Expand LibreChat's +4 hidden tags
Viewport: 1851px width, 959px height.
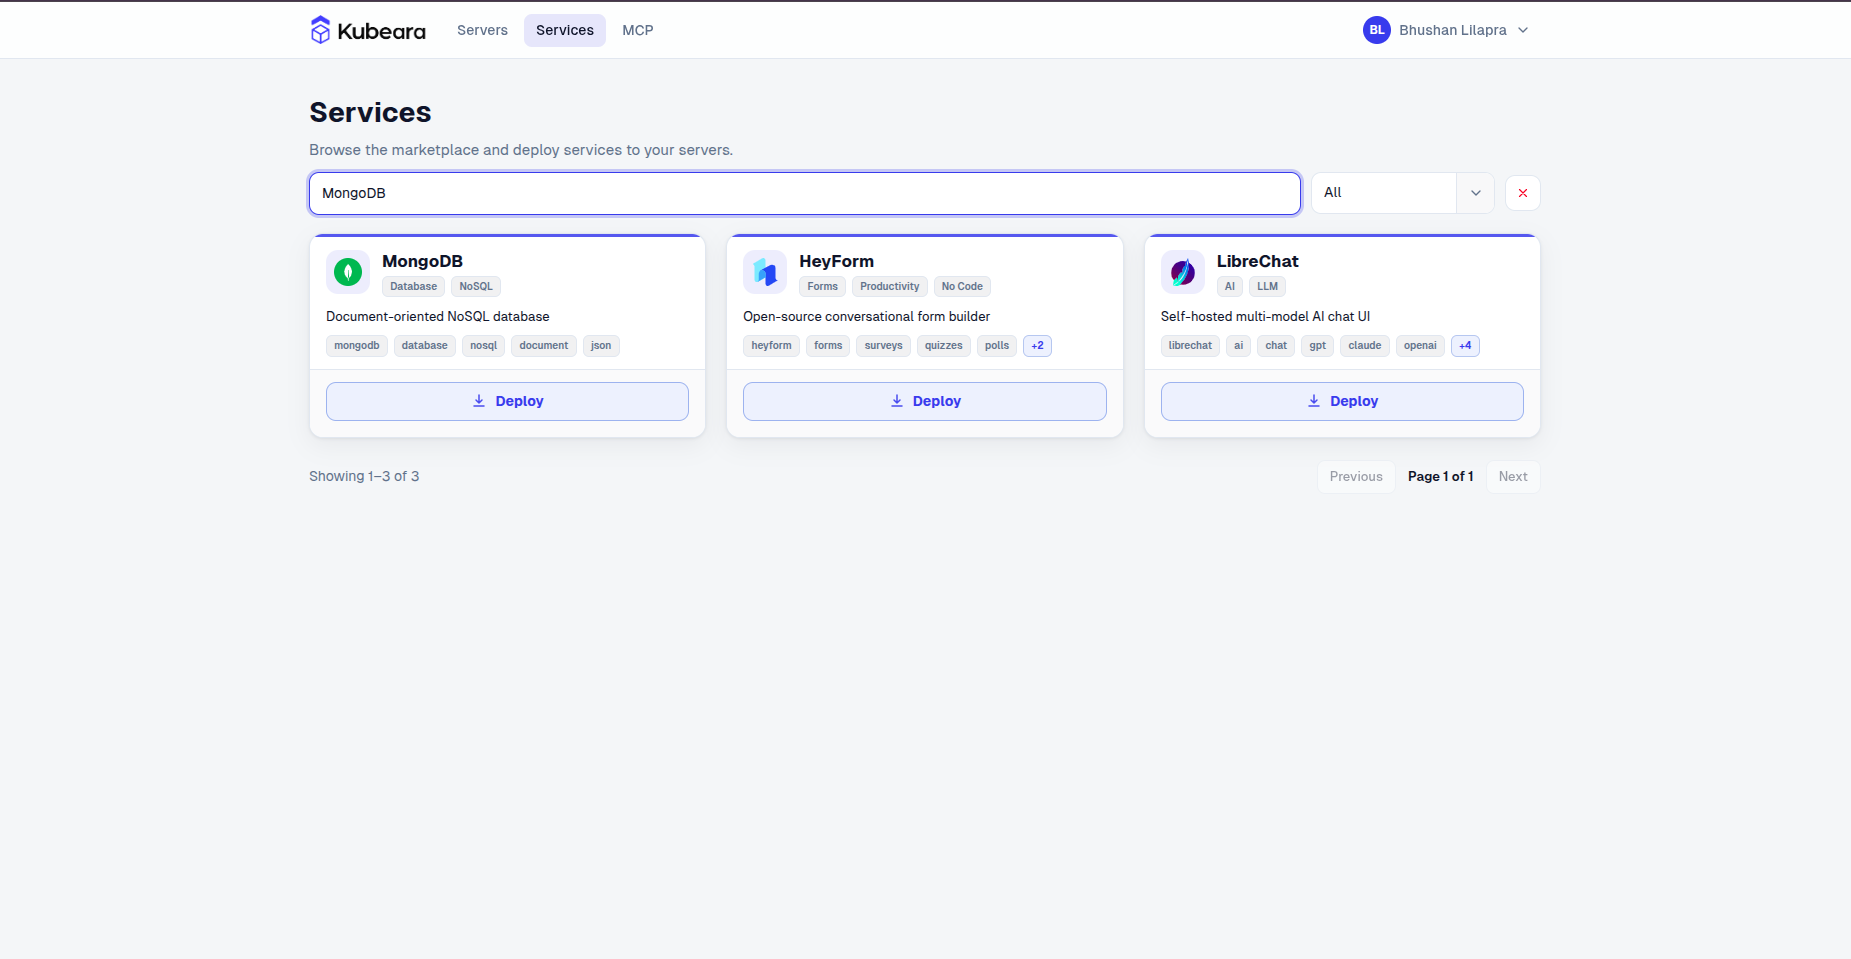pyautogui.click(x=1465, y=346)
